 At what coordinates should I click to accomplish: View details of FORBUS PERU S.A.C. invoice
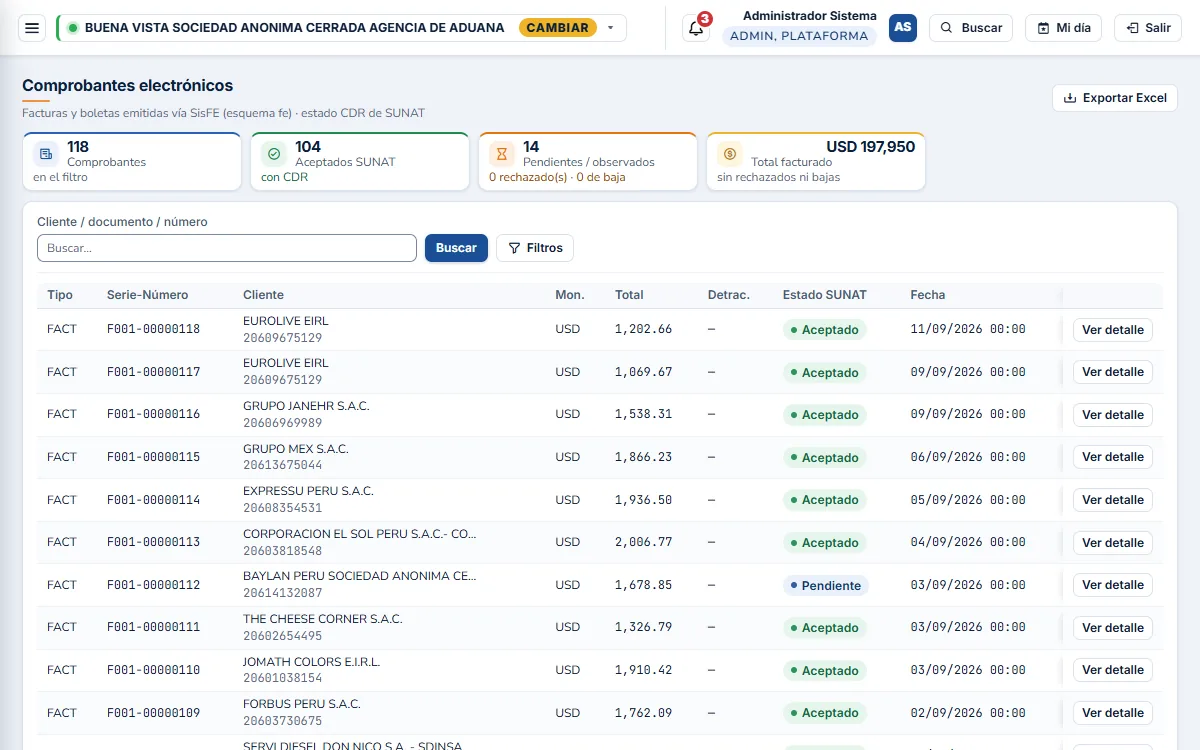tap(1113, 713)
